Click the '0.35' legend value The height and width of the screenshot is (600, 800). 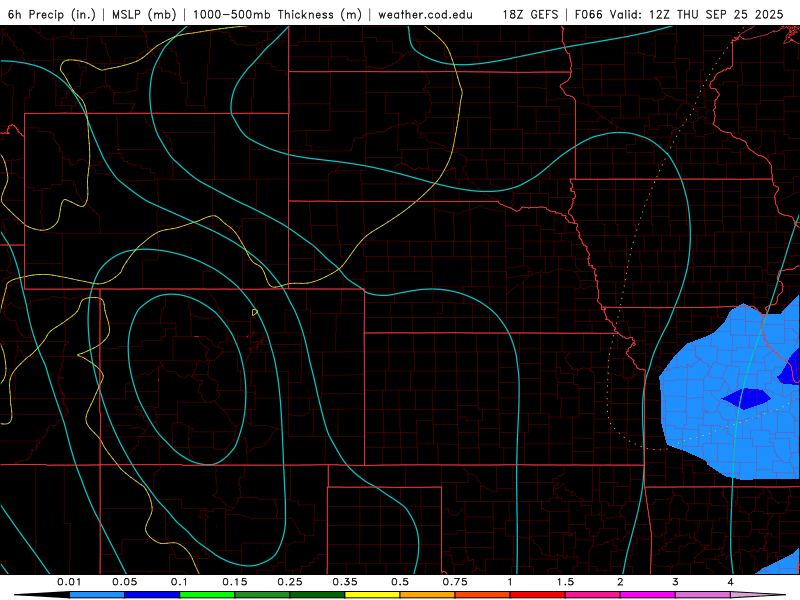coord(345,582)
